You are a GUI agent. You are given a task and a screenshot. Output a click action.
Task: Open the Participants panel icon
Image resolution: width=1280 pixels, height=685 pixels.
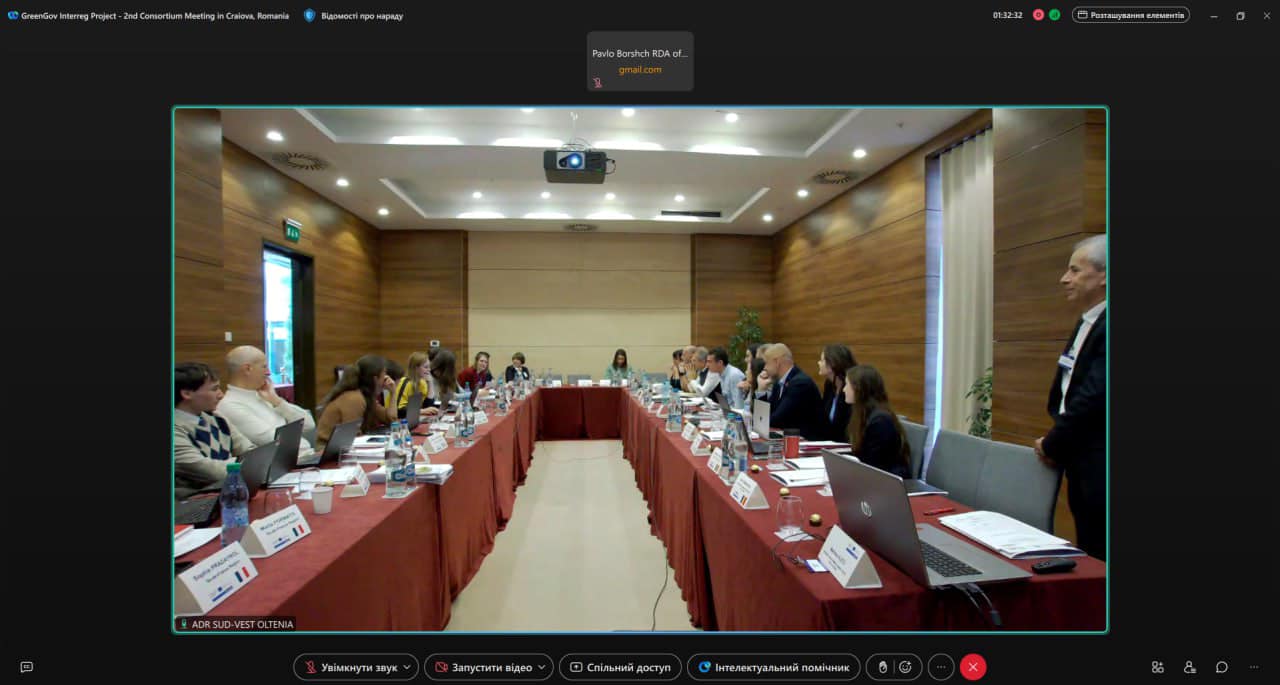(x=1190, y=667)
